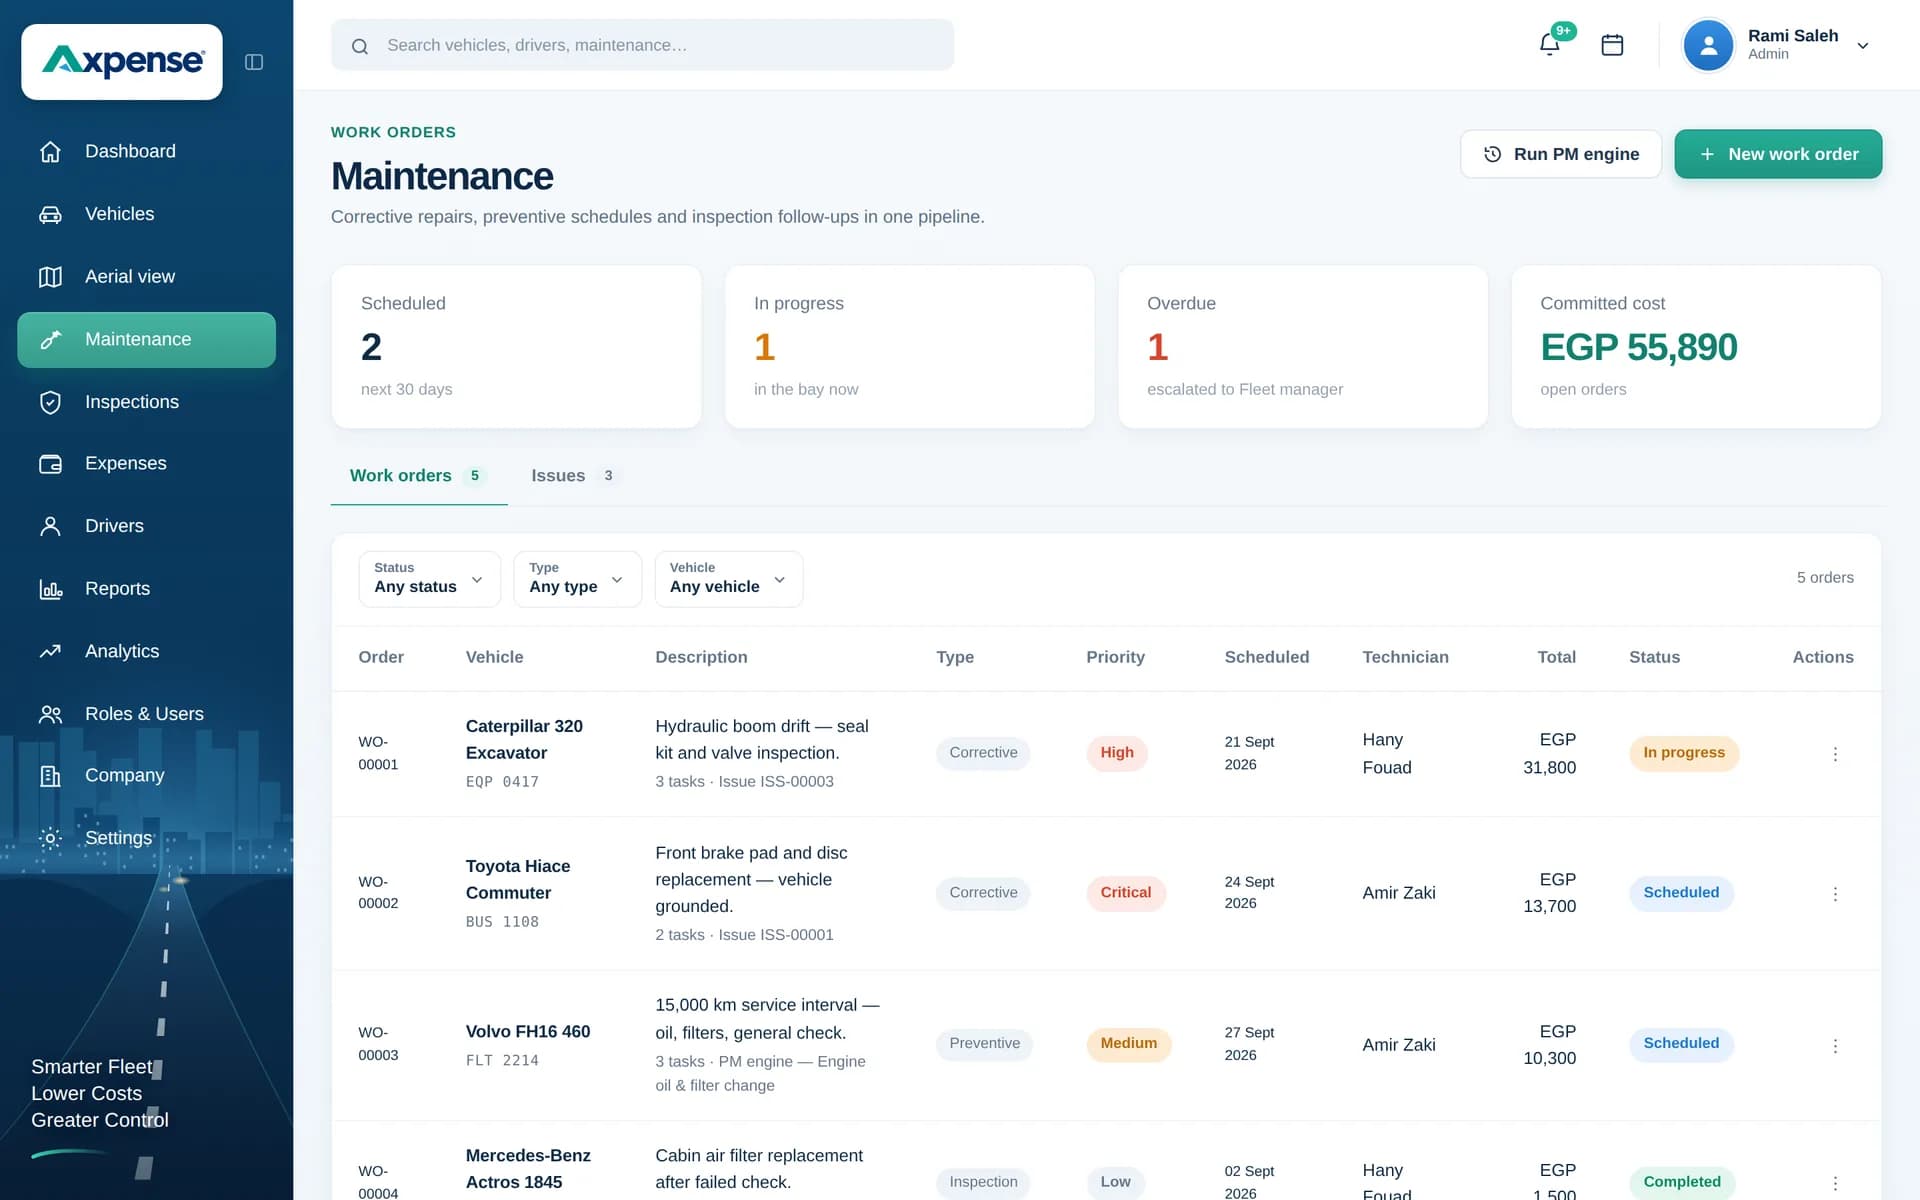Click the Toyota Hiace Commuter vehicle name
Screen dimensions: 1920x1200
[518, 880]
